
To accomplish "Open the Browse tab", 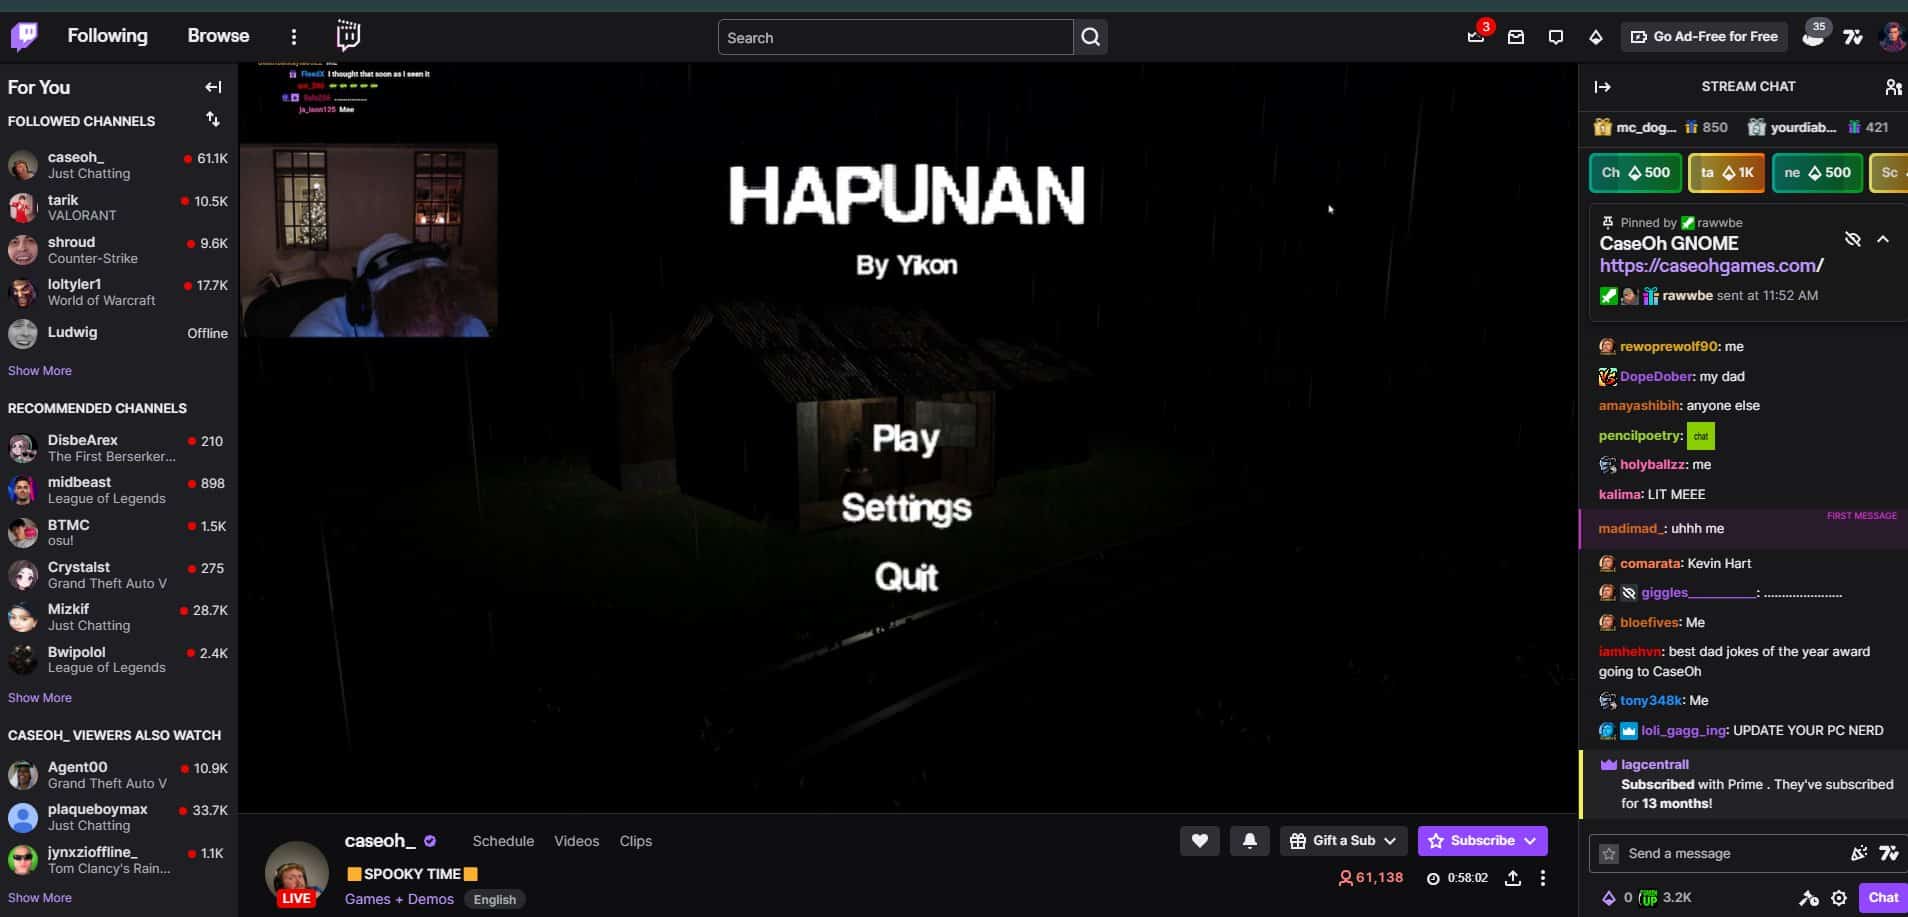I will click(x=218, y=36).
